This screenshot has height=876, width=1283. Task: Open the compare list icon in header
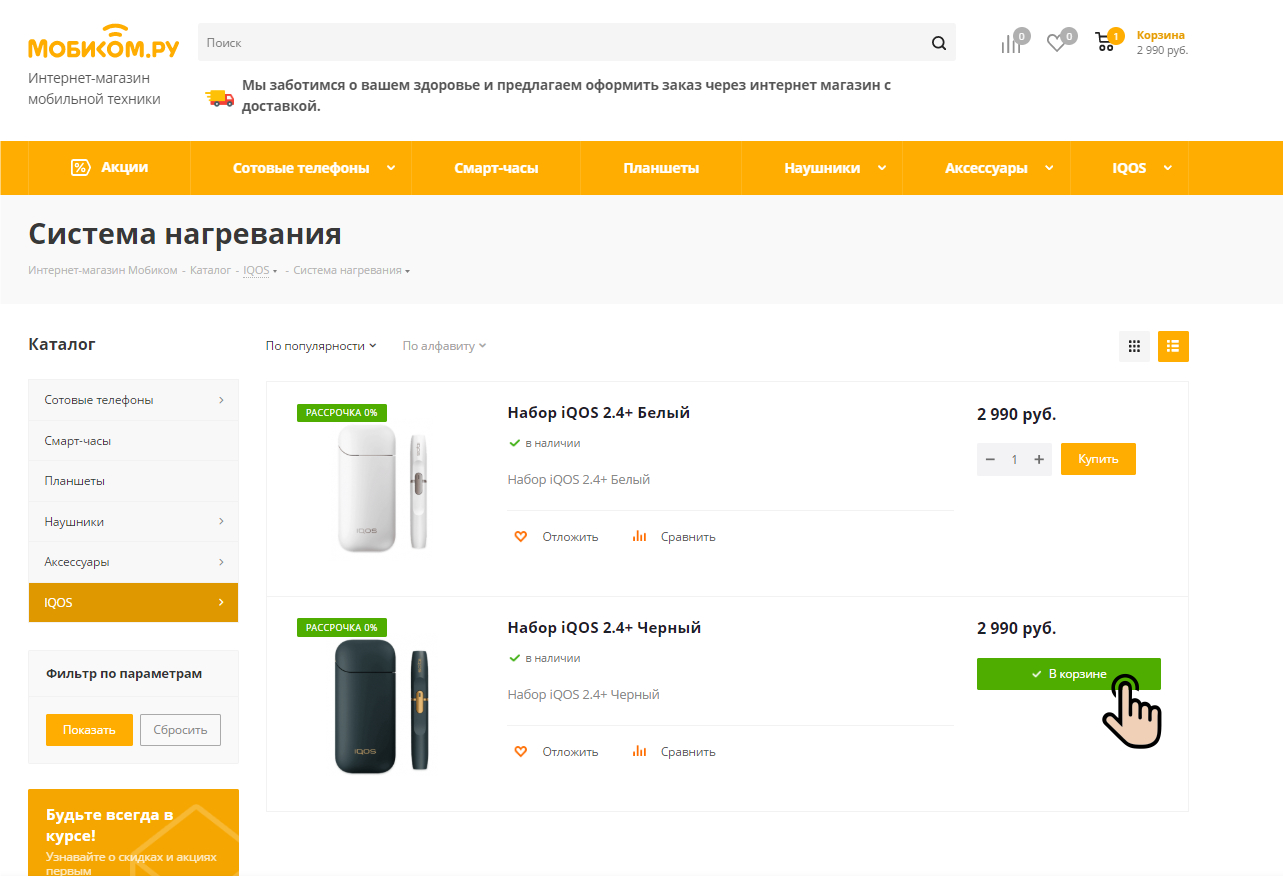pyautogui.click(x=1011, y=43)
